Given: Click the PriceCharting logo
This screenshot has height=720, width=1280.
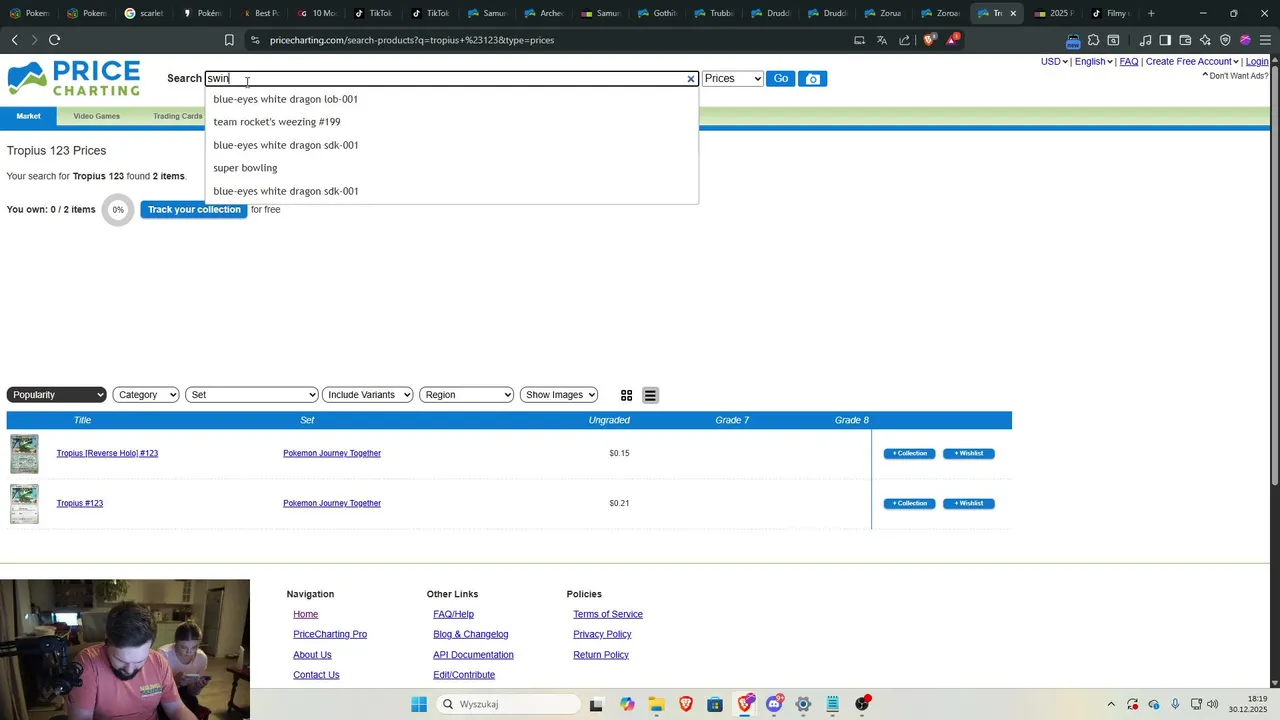Looking at the screenshot, I should click(74, 78).
